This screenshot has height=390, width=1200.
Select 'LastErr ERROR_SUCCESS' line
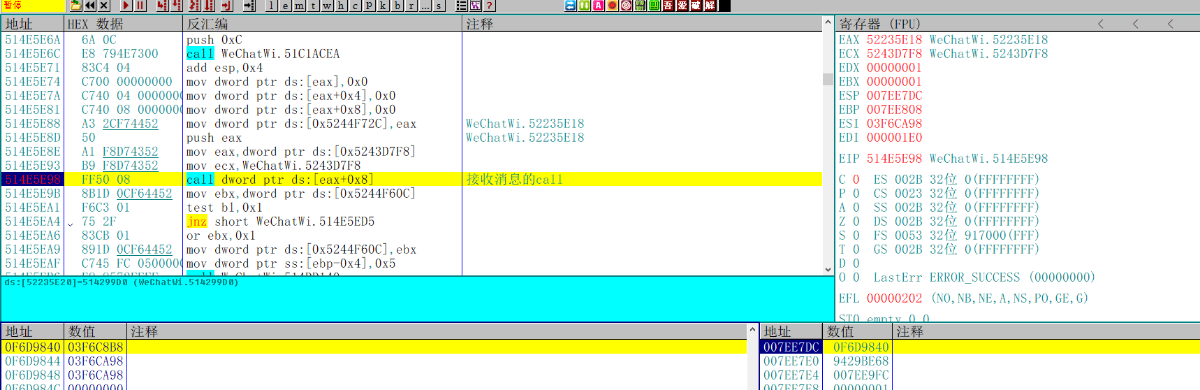click(984, 277)
